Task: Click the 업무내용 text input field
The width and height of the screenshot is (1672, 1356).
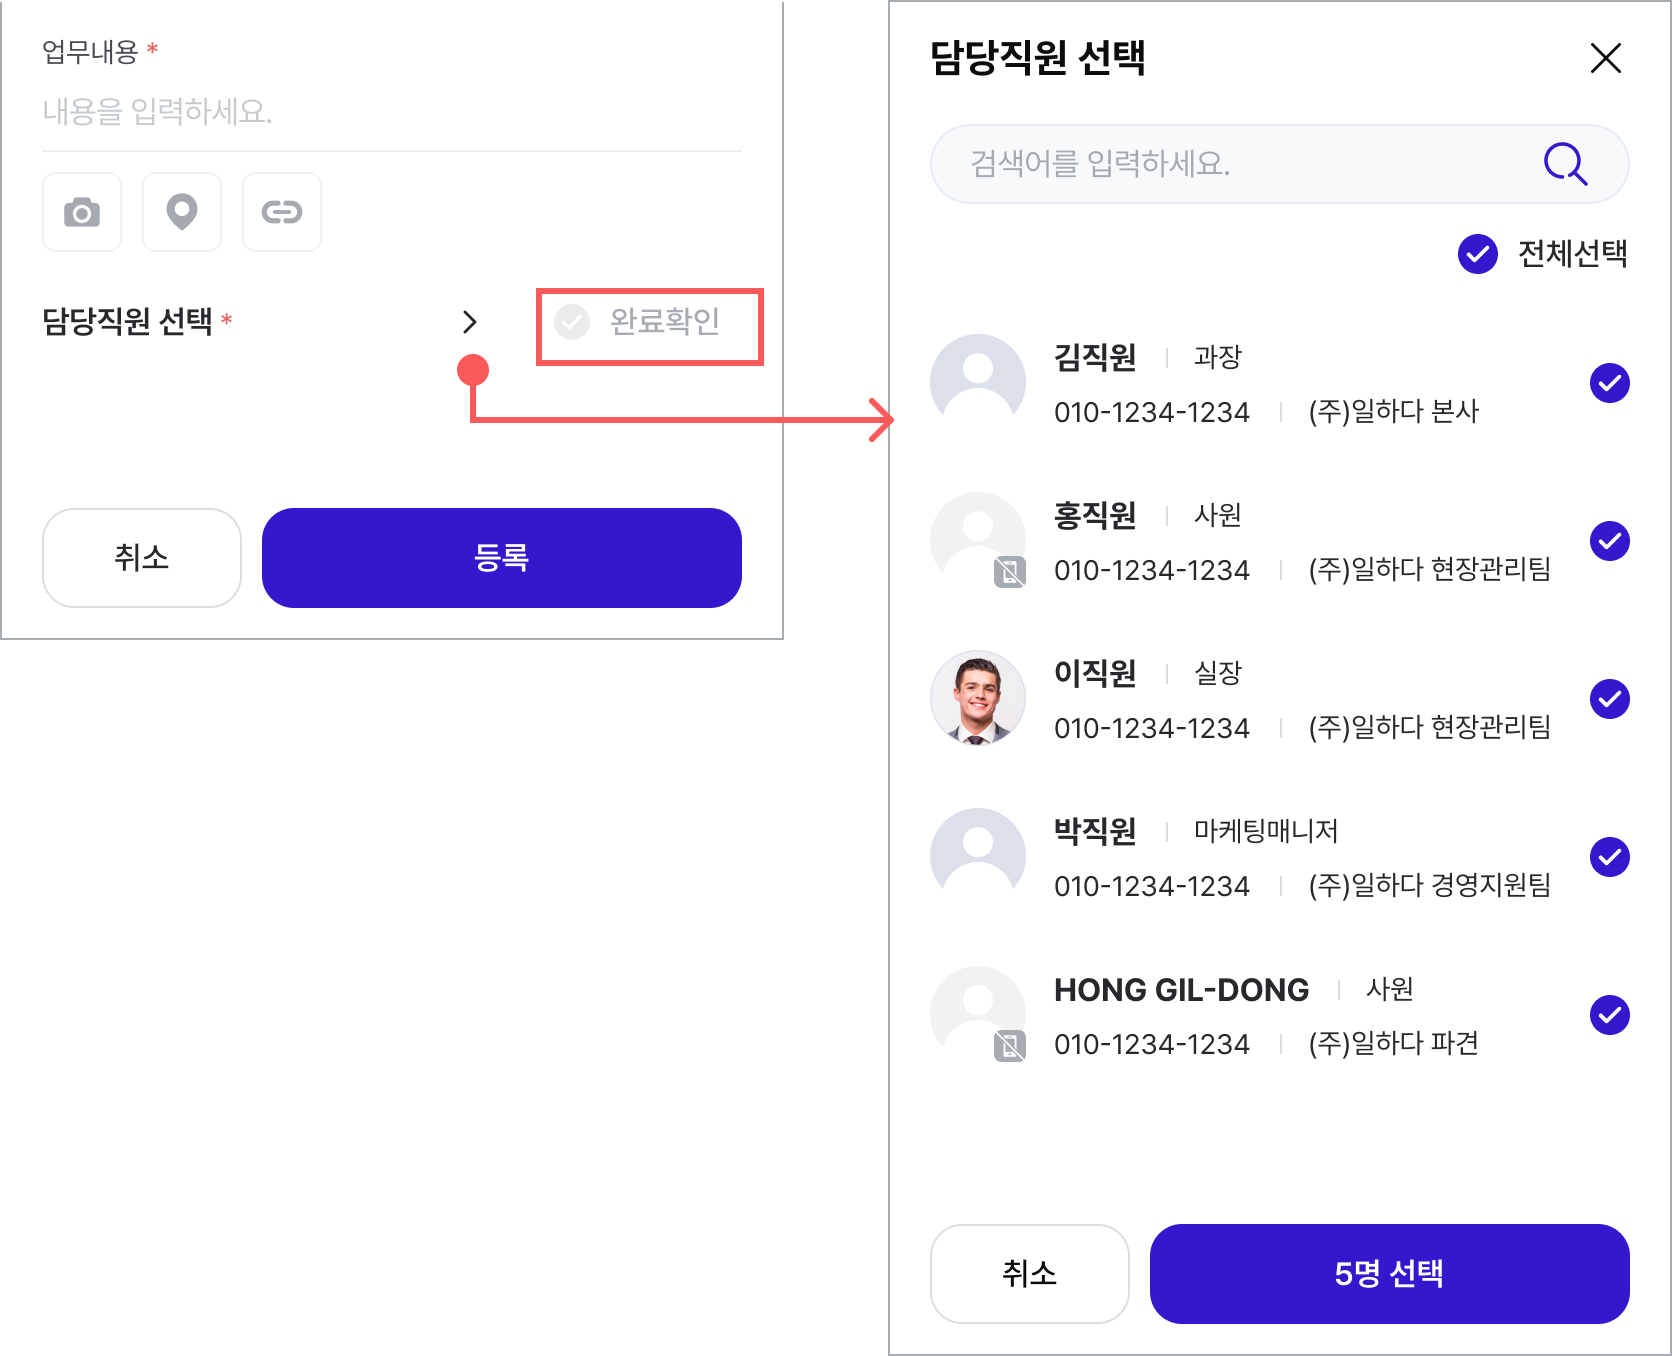Action: [x=392, y=112]
